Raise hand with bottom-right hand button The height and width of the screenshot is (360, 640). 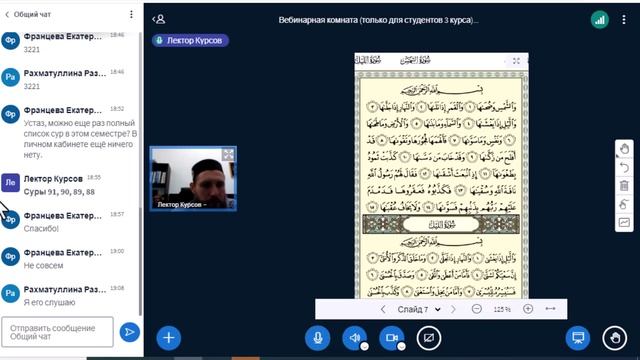[x=615, y=338]
